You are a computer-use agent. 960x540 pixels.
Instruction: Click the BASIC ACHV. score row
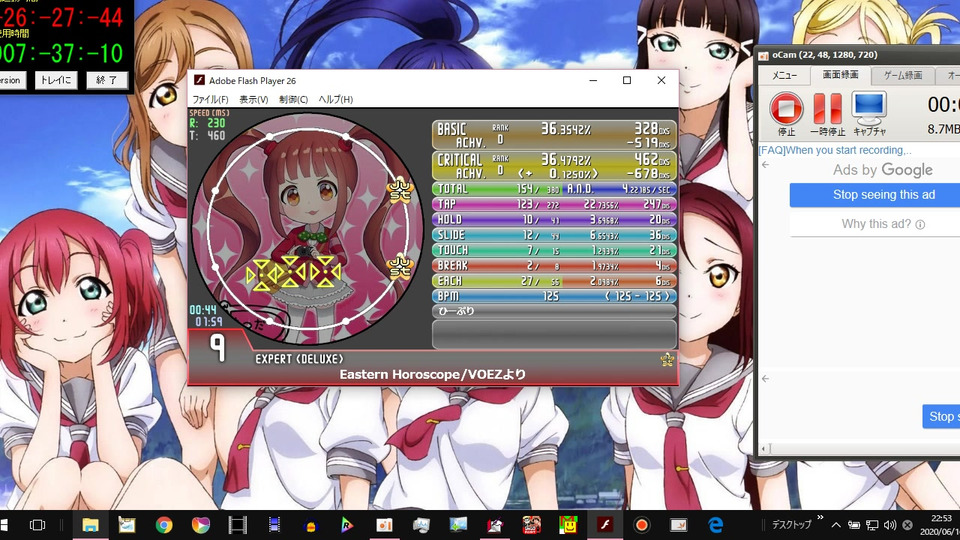[x=554, y=135]
